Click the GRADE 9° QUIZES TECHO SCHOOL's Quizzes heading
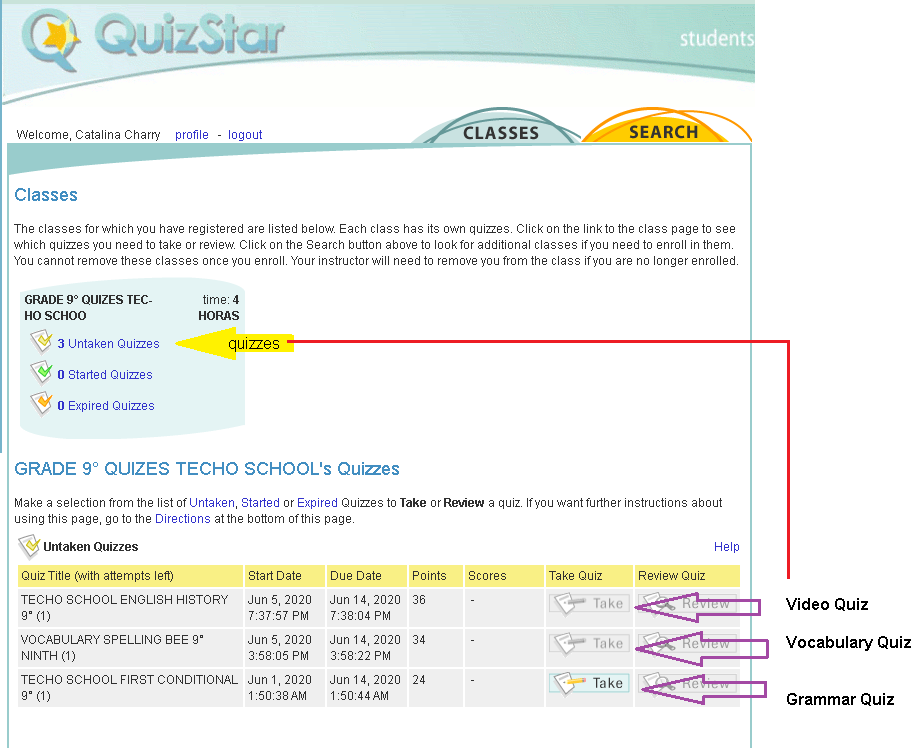The image size is (914, 751). (x=207, y=469)
